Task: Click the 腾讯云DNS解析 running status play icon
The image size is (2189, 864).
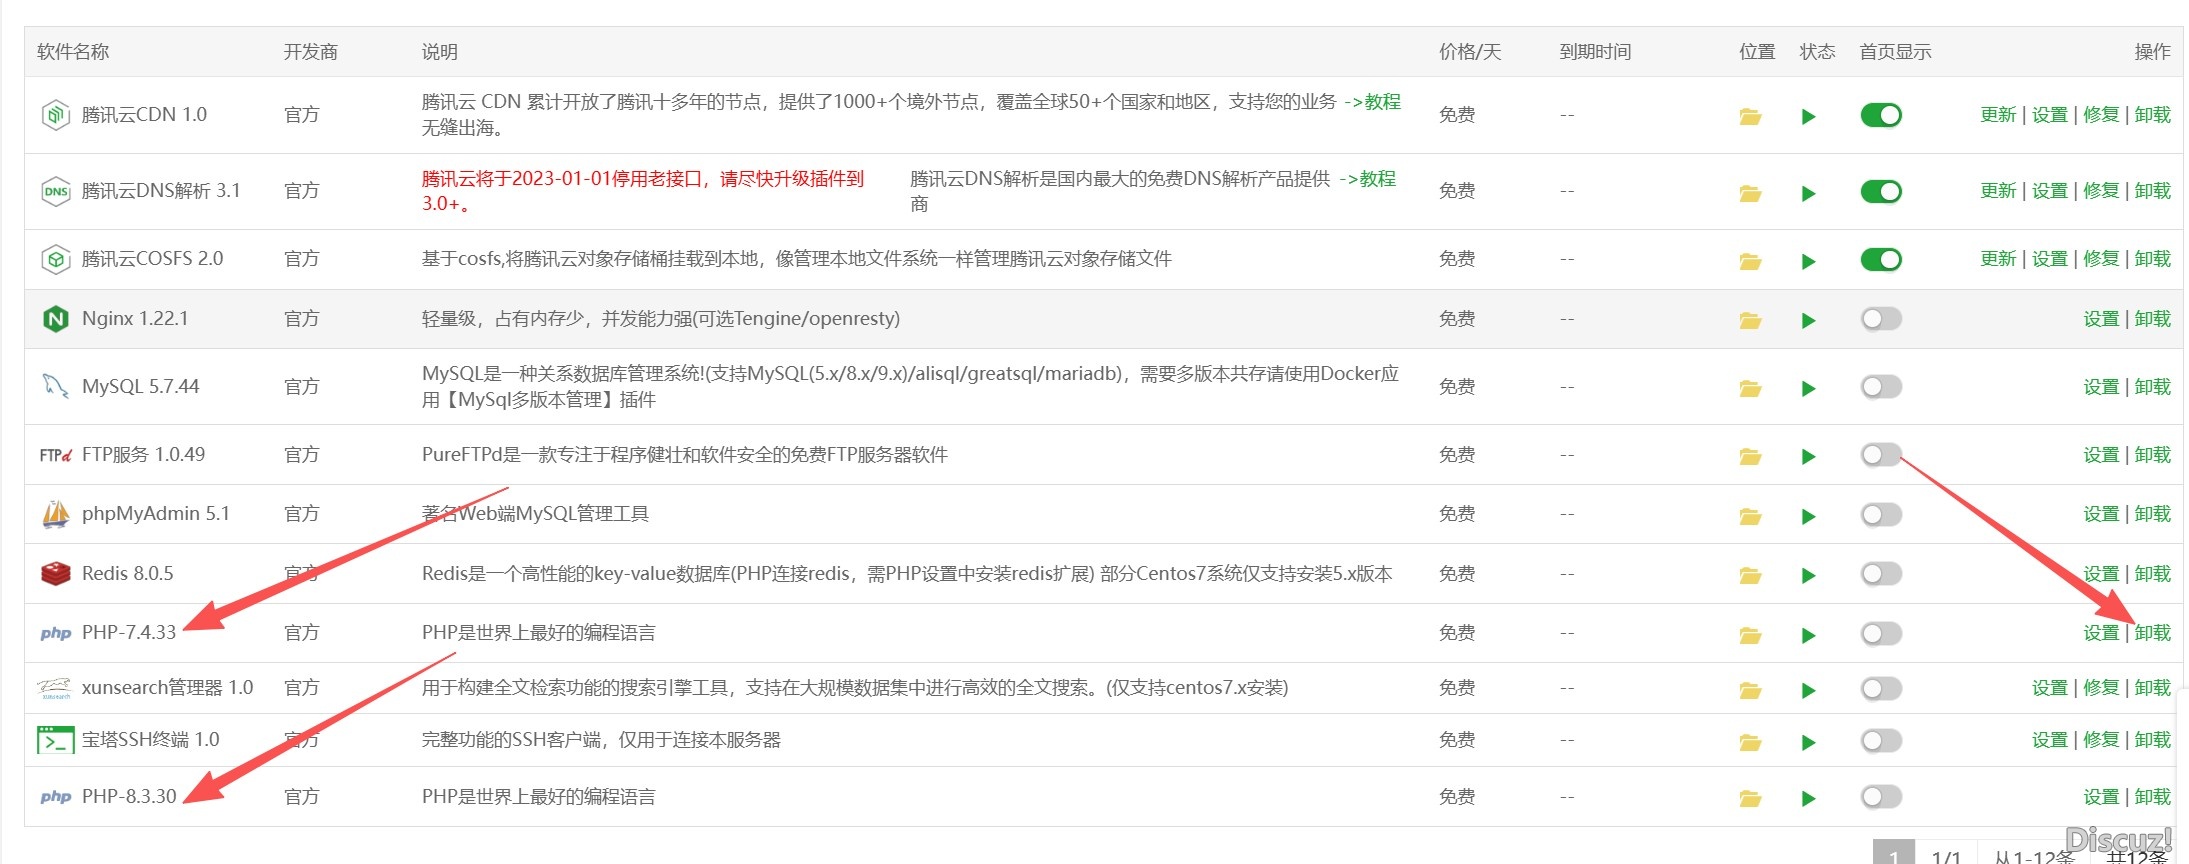Action: 1808,193
